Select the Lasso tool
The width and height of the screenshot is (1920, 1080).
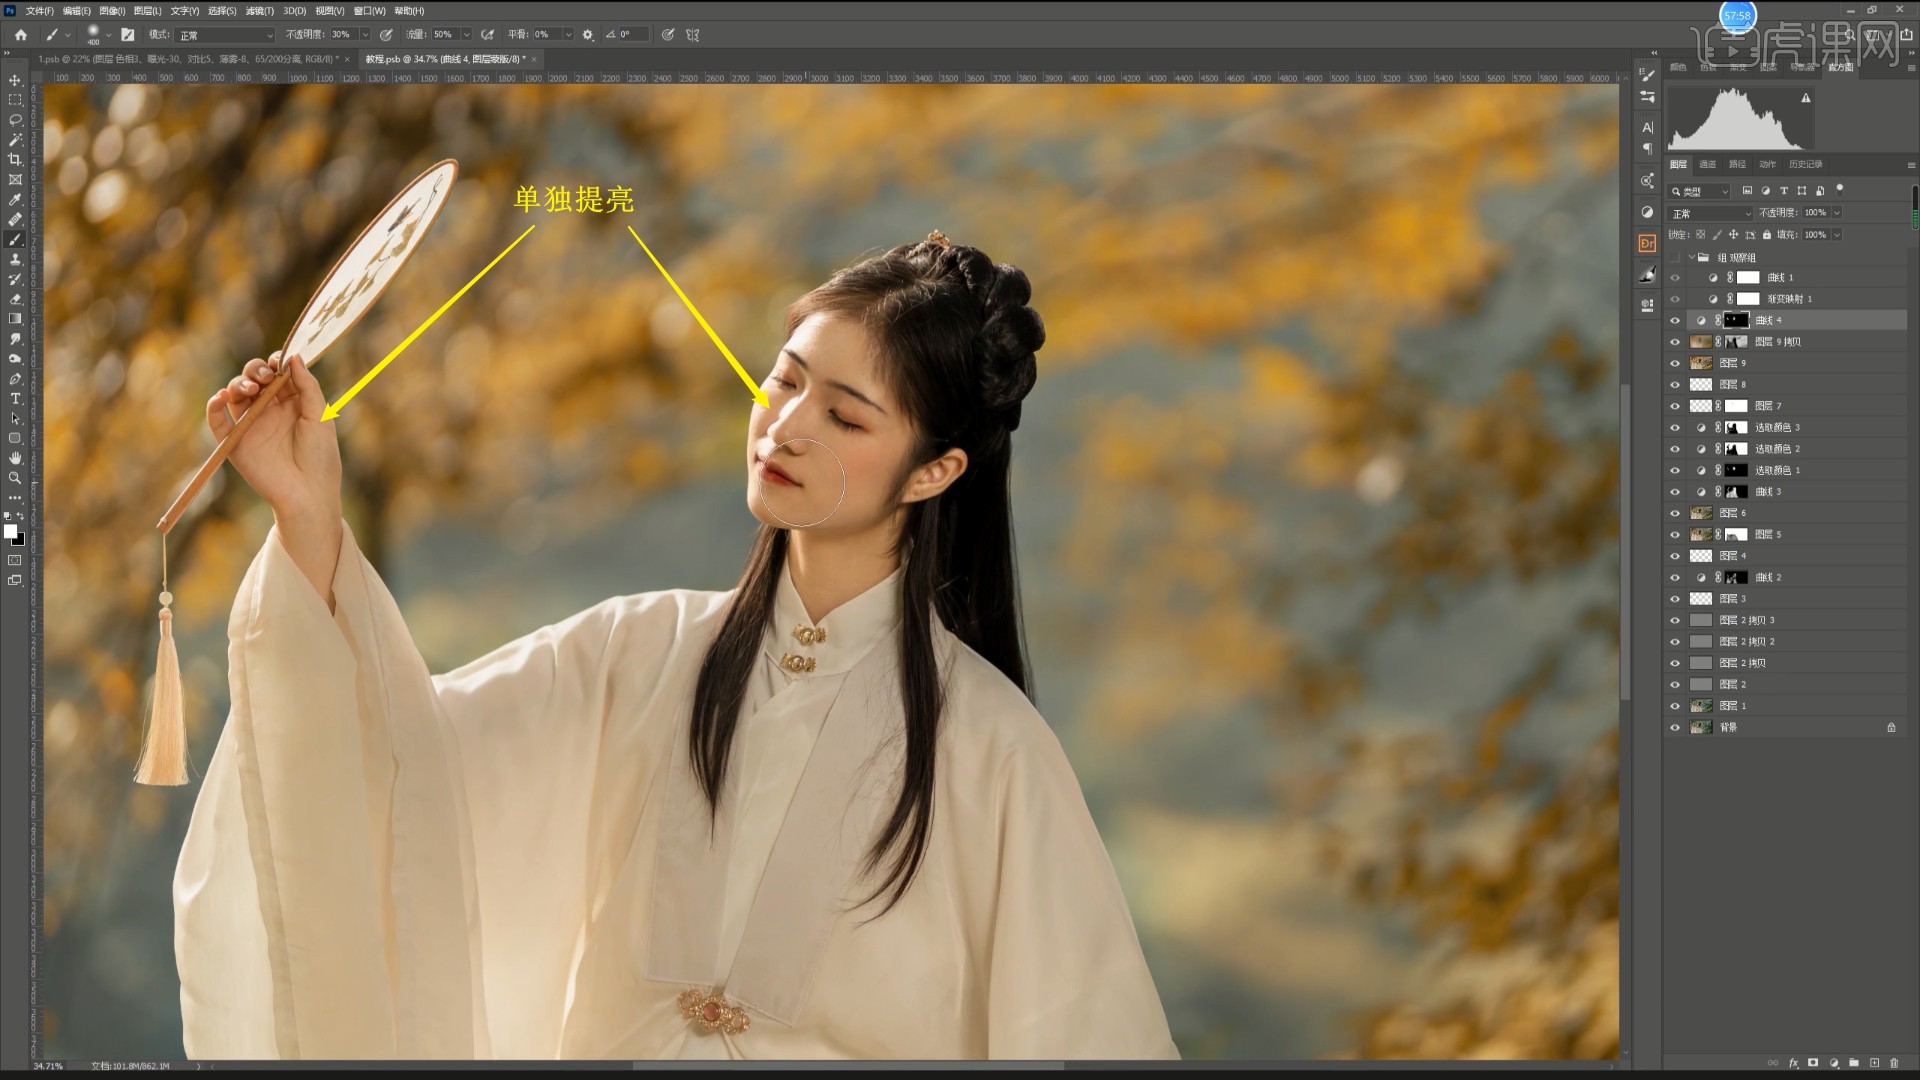(15, 120)
